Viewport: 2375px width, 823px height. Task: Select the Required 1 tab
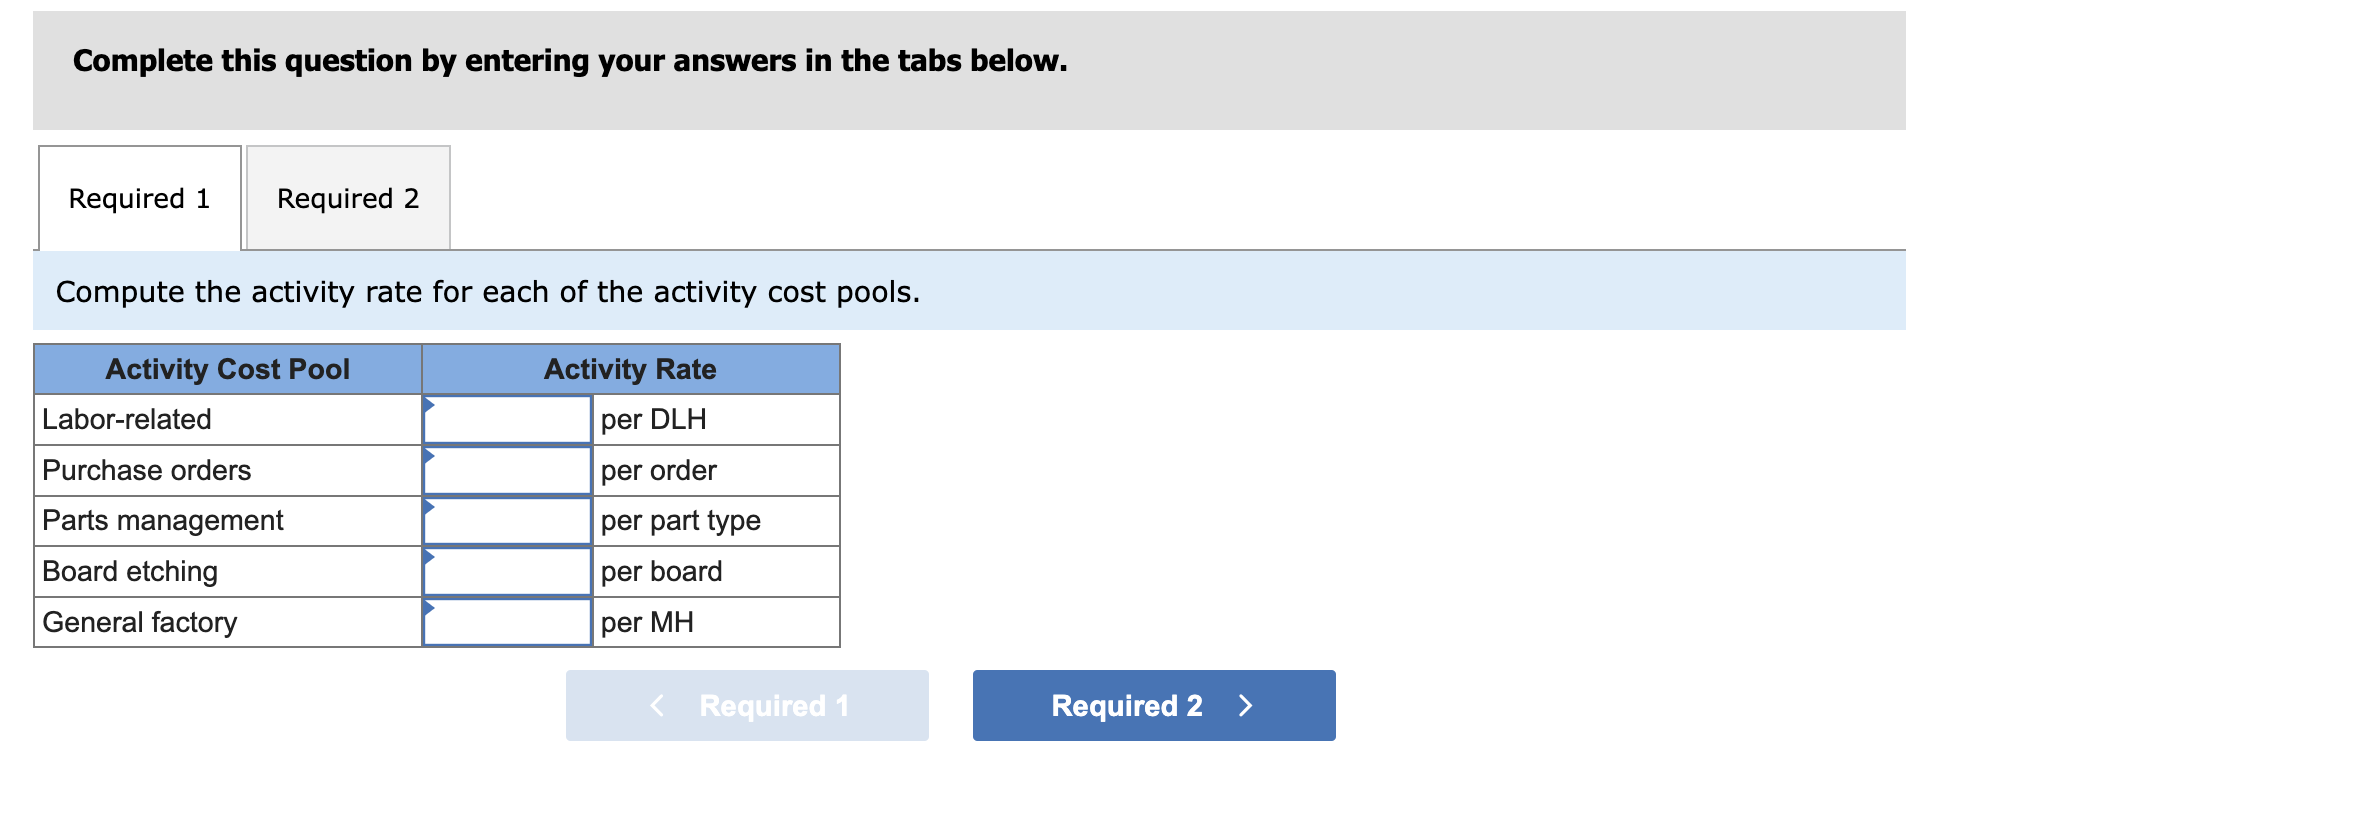[139, 198]
